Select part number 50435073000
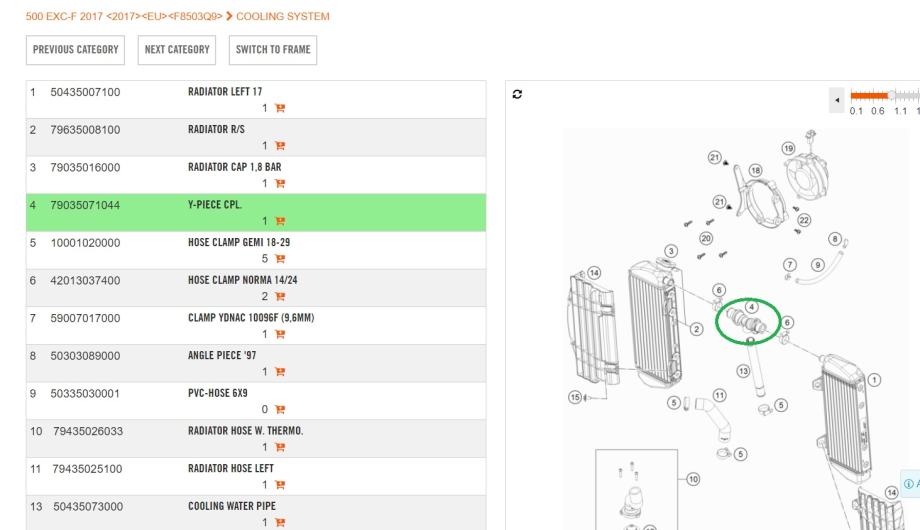This screenshot has width=920, height=530. (88, 506)
